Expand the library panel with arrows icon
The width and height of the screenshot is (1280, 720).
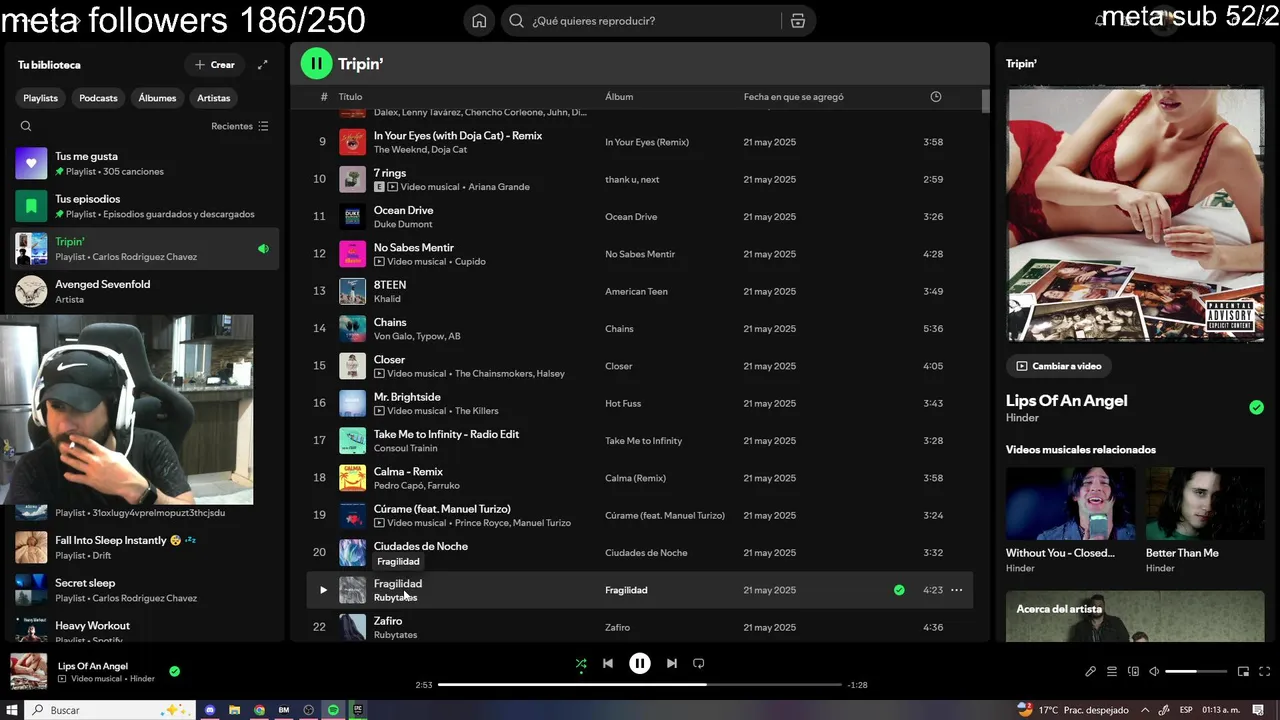coord(263,65)
